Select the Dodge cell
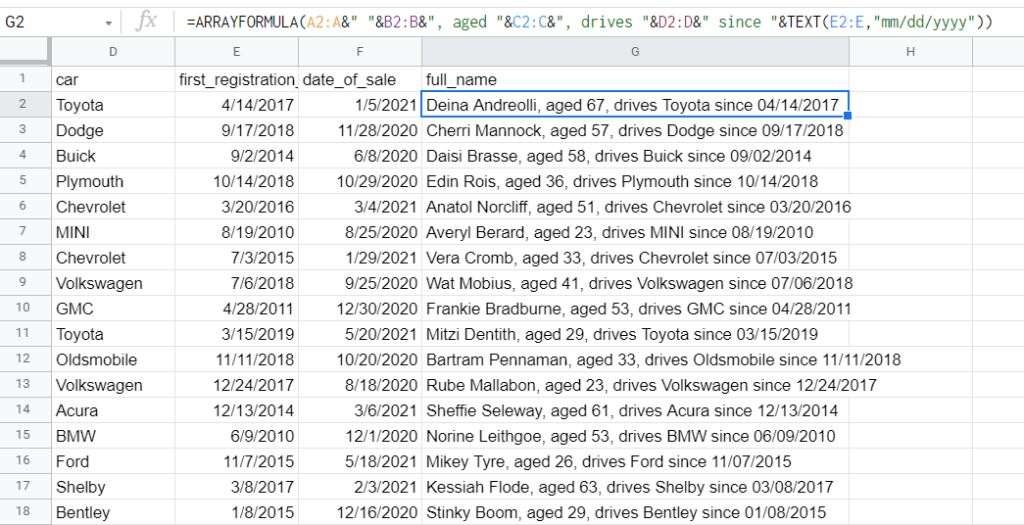The width and height of the screenshot is (1024, 525). pyautogui.click(x=113, y=130)
